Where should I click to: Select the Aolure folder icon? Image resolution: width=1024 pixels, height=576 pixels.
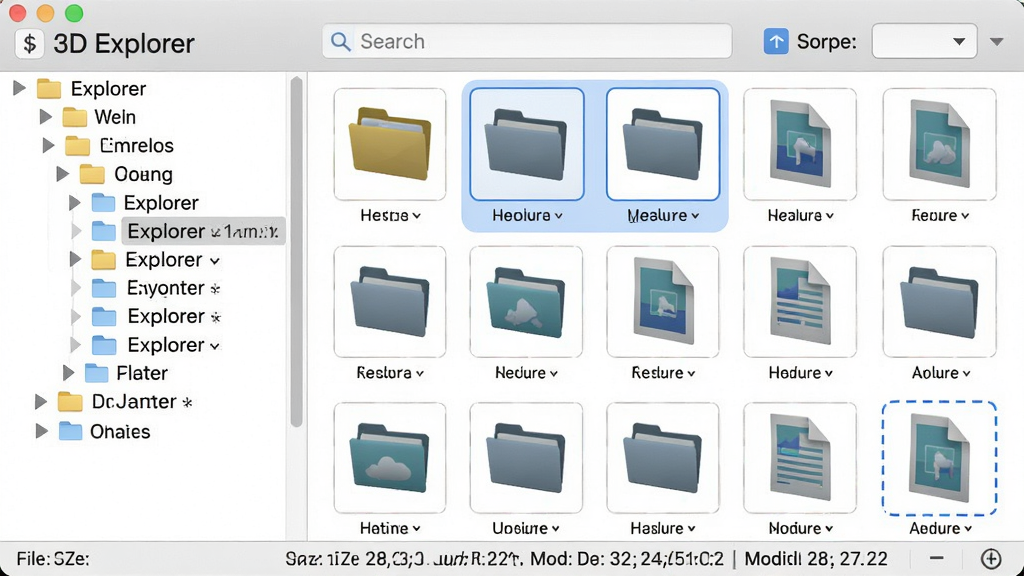point(940,302)
